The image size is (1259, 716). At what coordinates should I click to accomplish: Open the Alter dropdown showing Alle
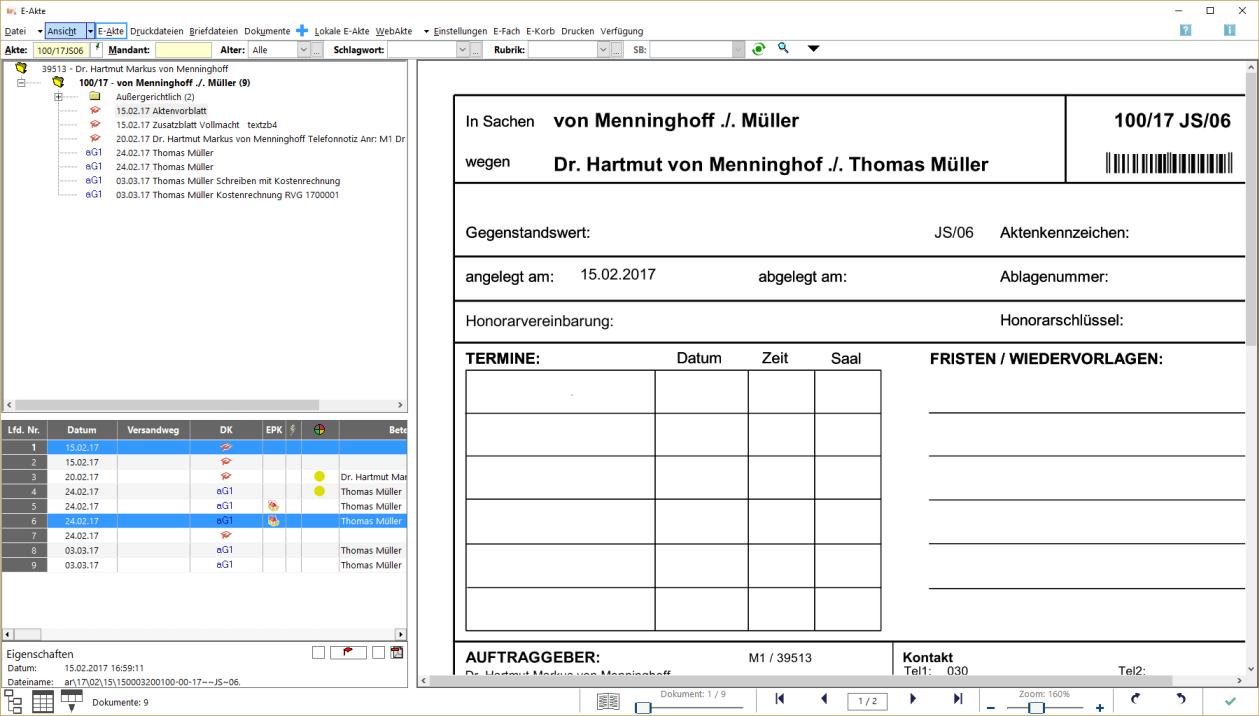tap(303, 50)
